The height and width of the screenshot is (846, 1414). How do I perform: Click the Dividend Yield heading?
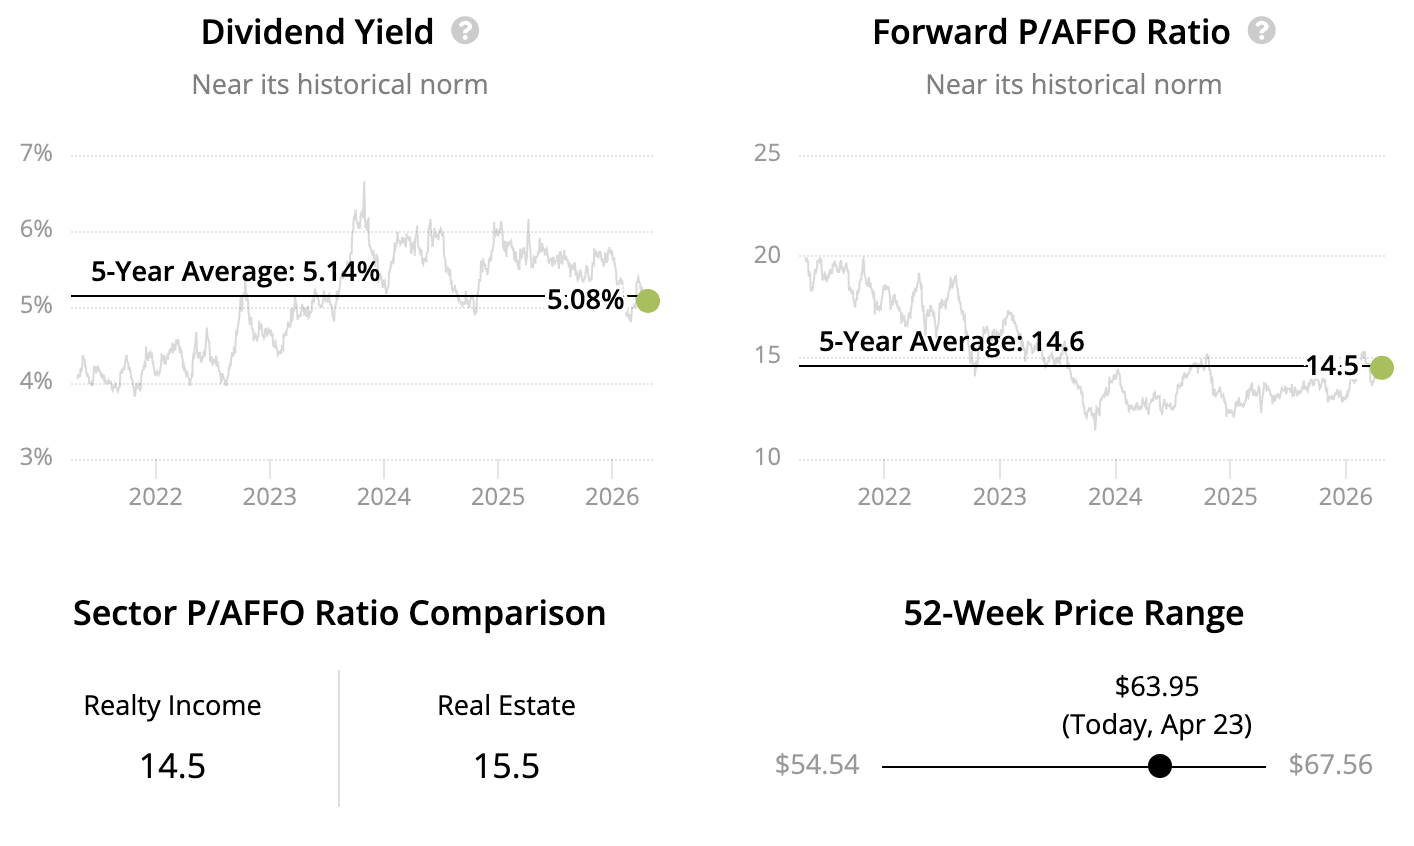[x=317, y=32]
